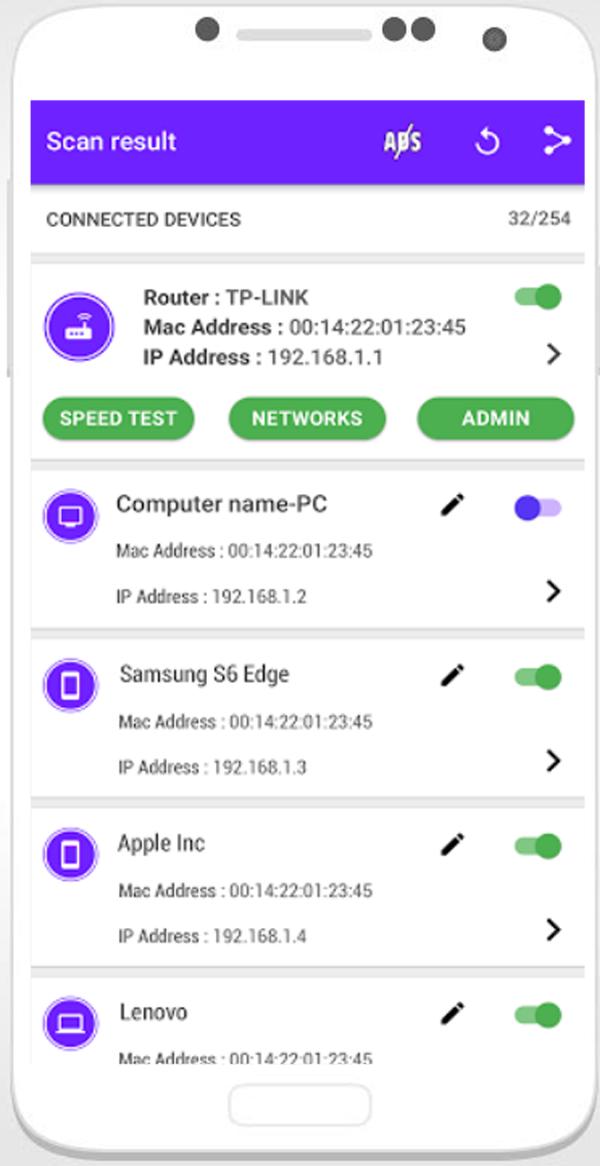
Task: Click pencil icon next to Lenovo
Action: point(452,1013)
